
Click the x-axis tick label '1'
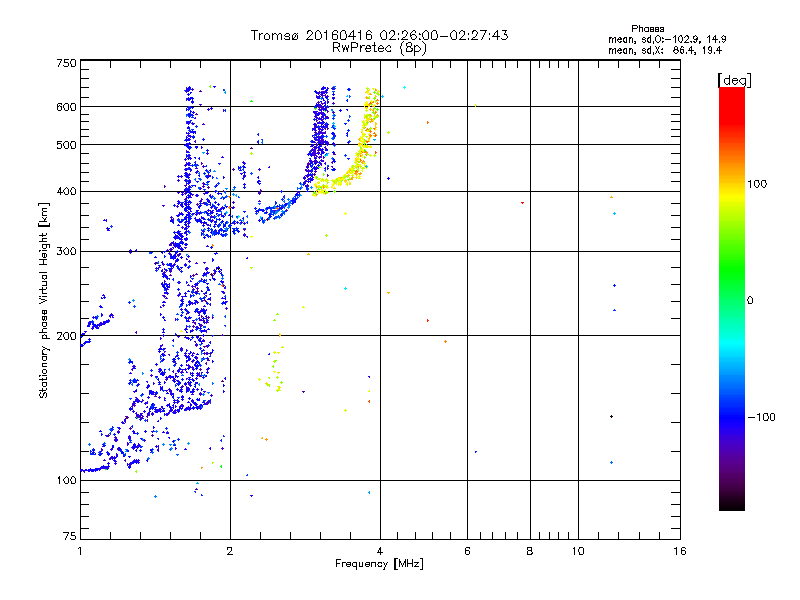tap(80, 551)
